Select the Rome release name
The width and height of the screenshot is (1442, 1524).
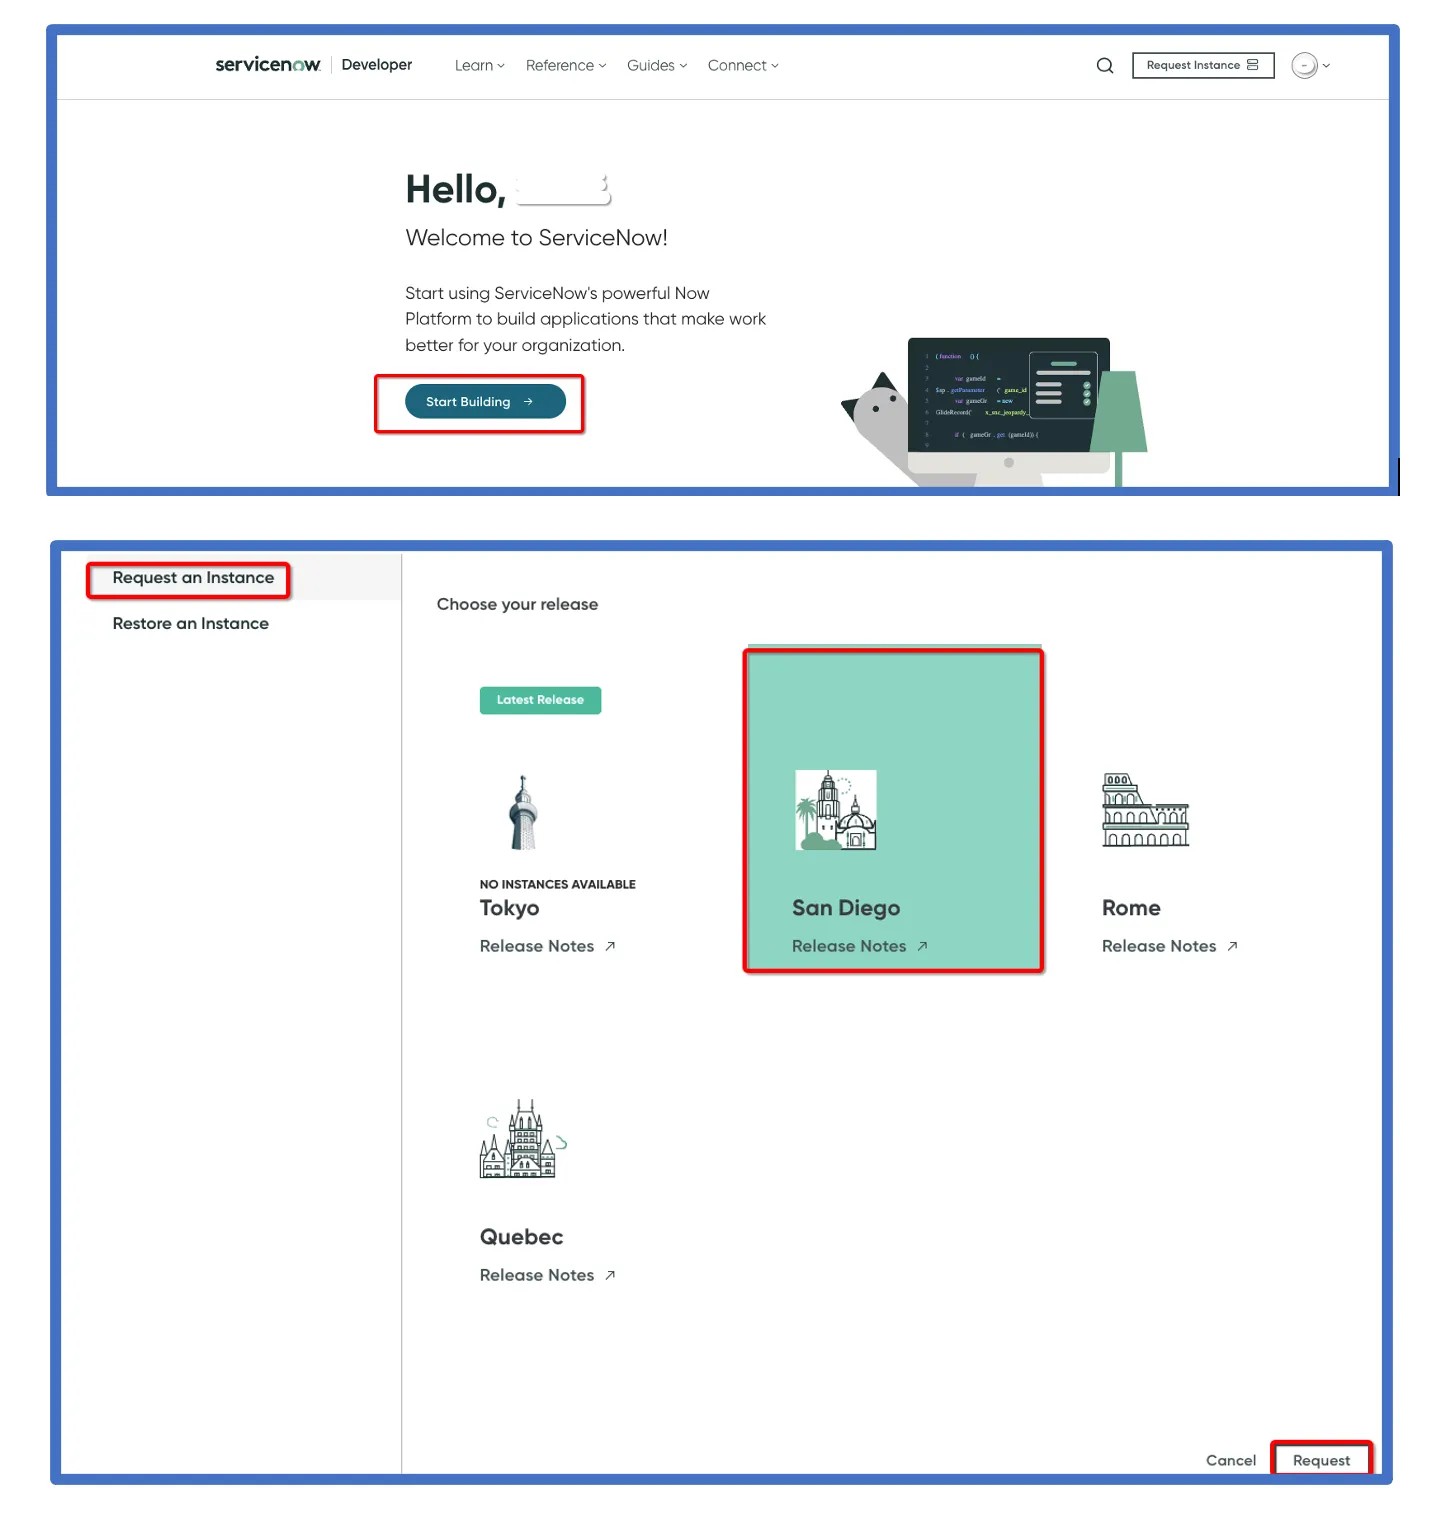click(1131, 908)
